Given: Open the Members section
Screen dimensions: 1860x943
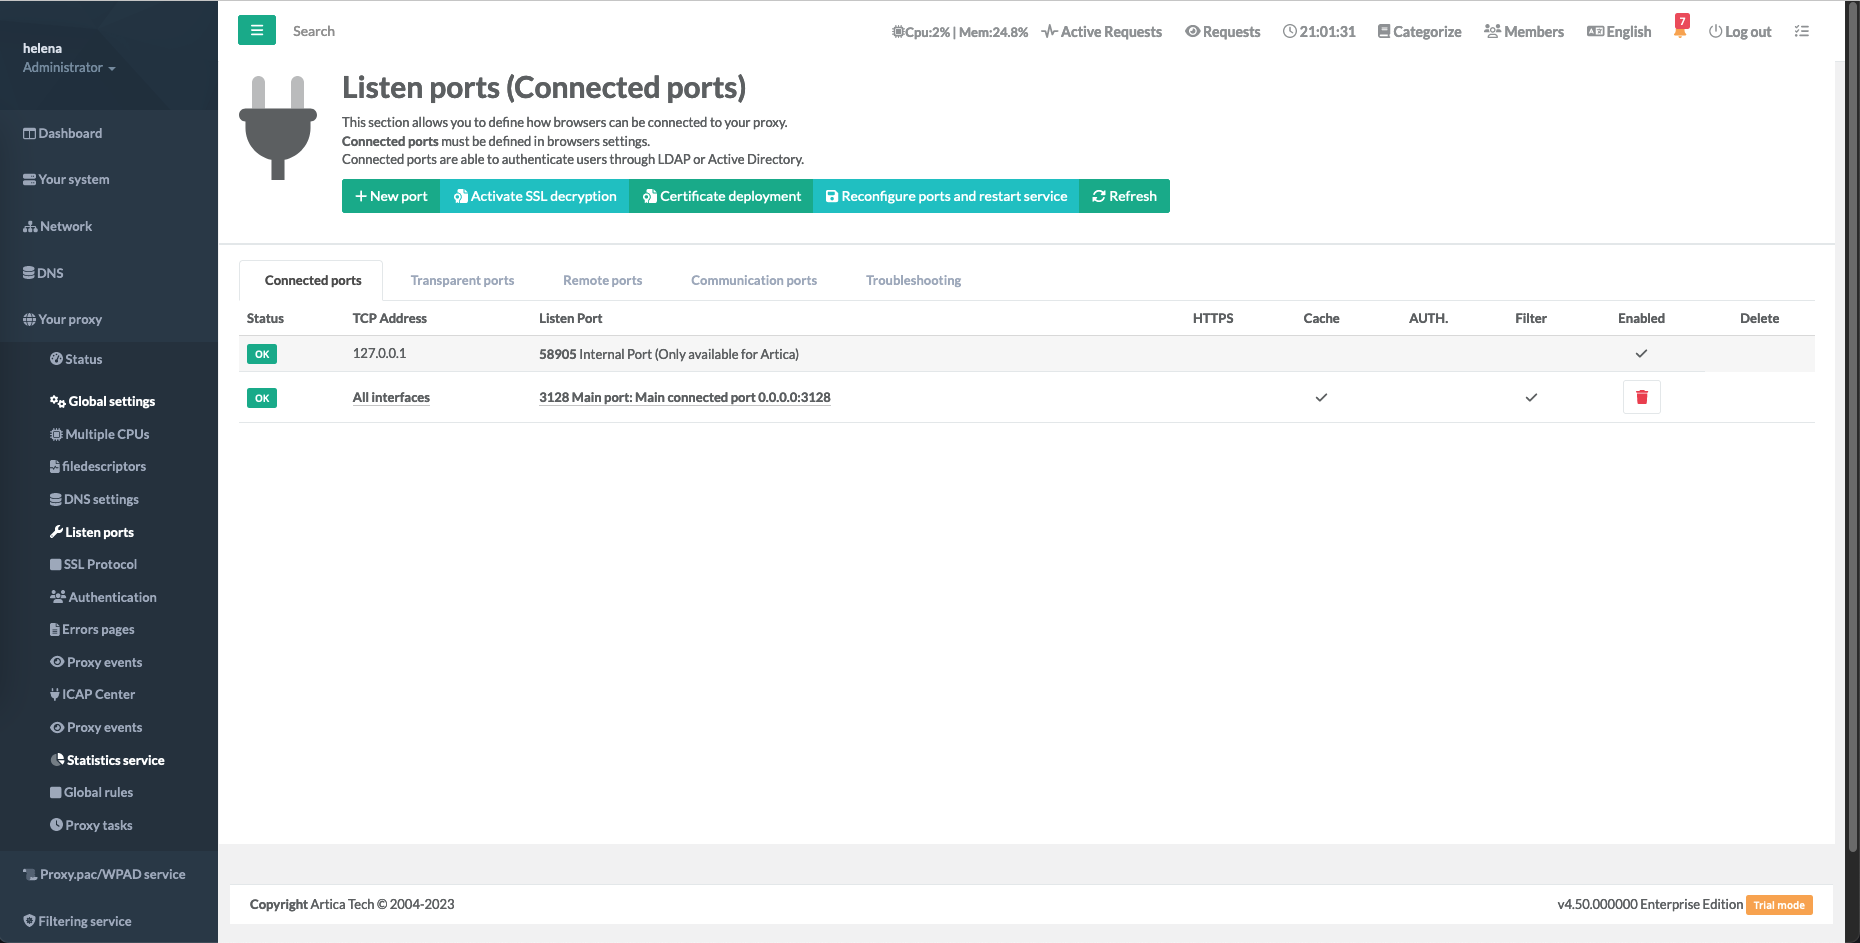Looking at the screenshot, I should click(x=1524, y=32).
